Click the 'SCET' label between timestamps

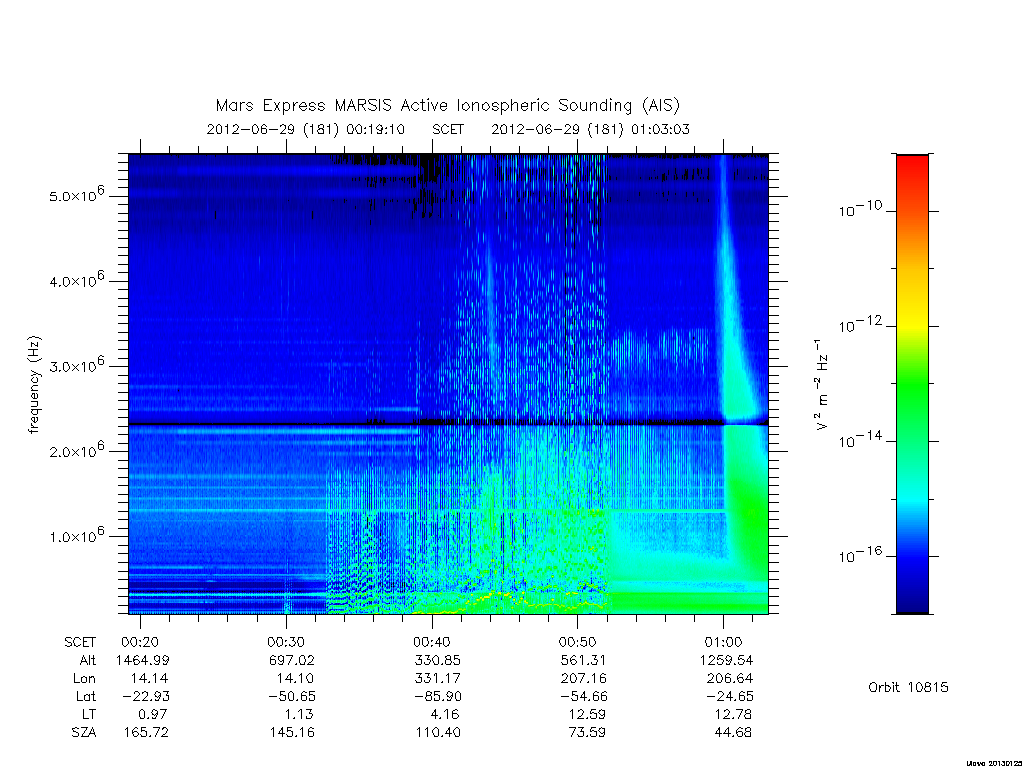pos(448,129)
